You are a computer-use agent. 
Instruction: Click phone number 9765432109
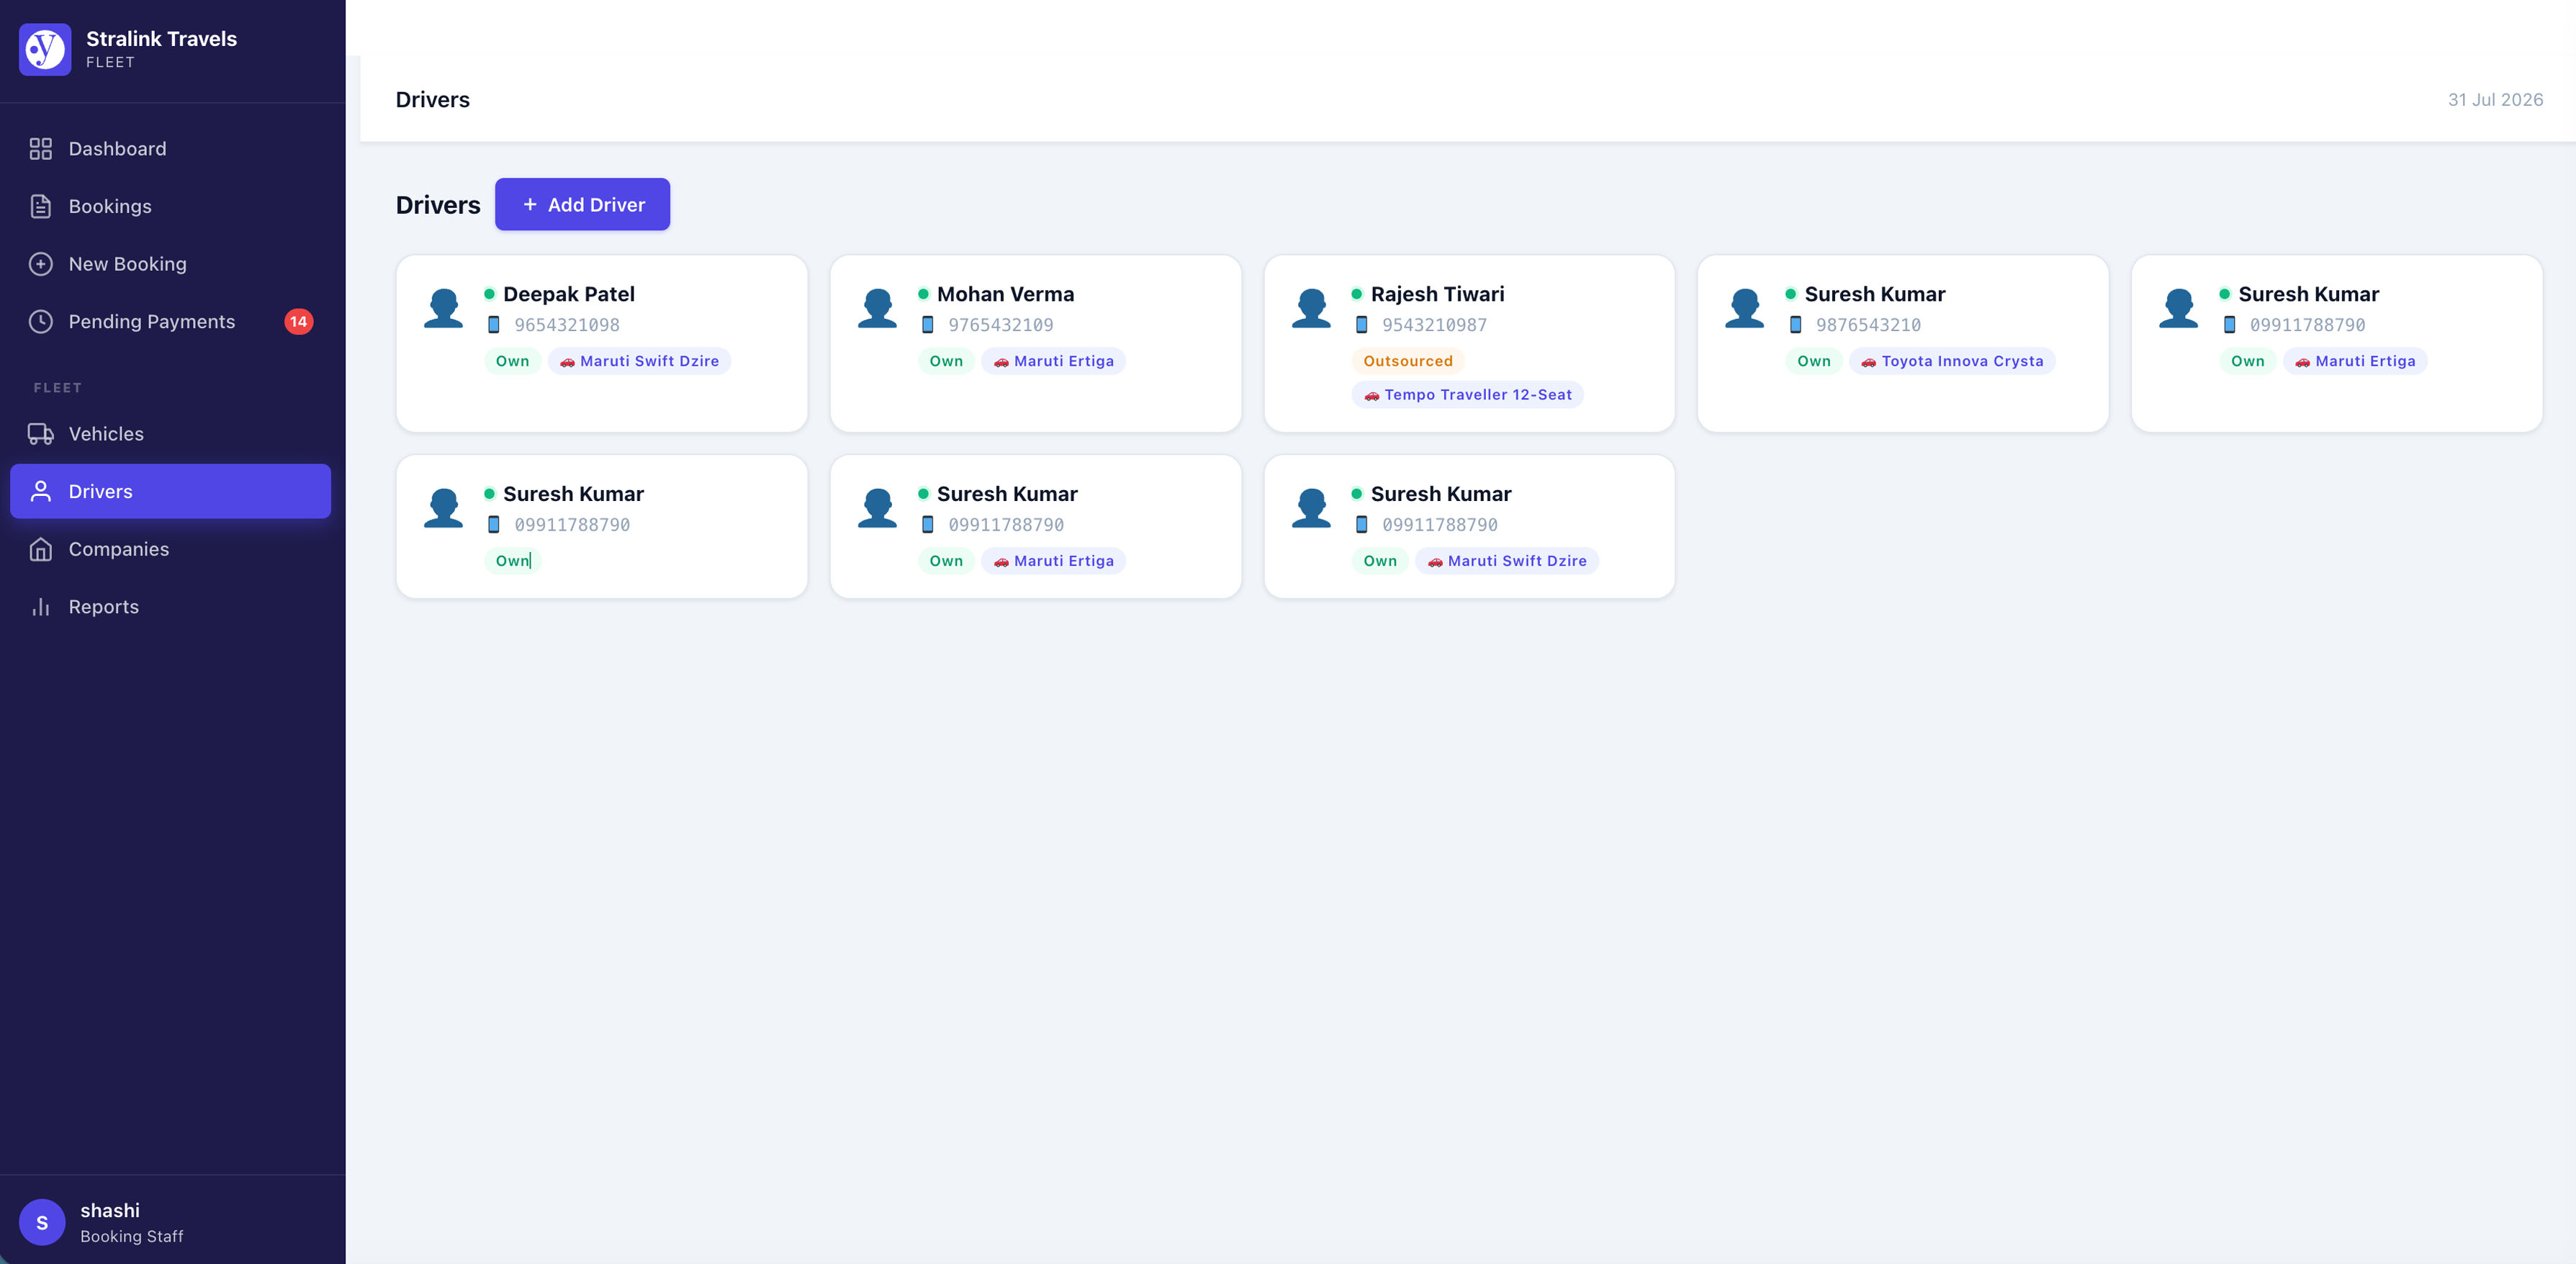point(1001,325)
